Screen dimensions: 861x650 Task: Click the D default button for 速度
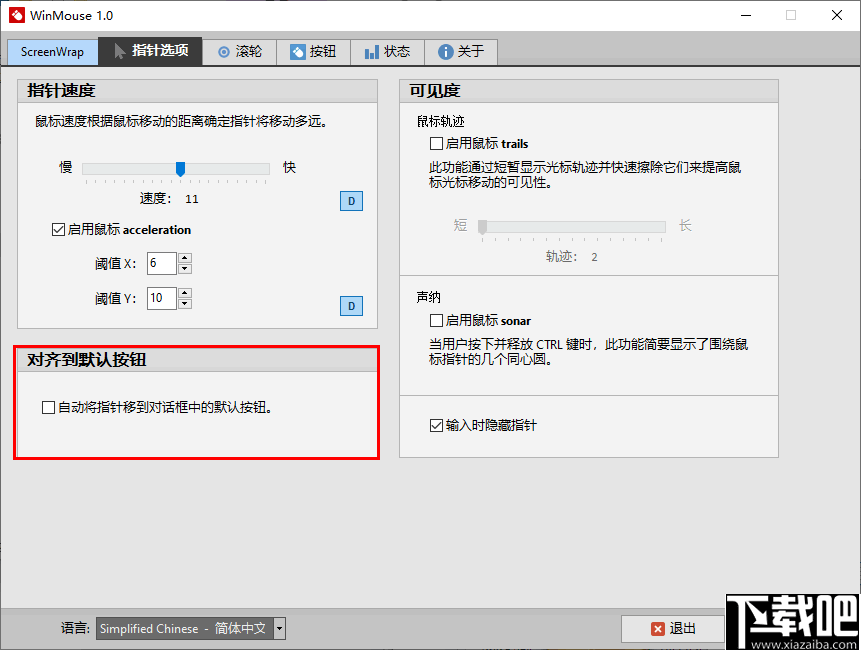pos(351,201)
